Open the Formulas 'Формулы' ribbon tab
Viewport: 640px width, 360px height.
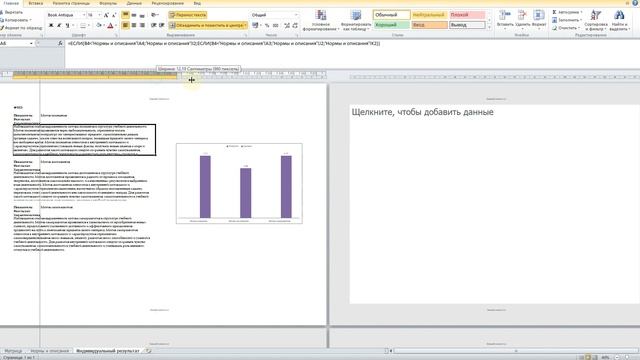point(108,3)
